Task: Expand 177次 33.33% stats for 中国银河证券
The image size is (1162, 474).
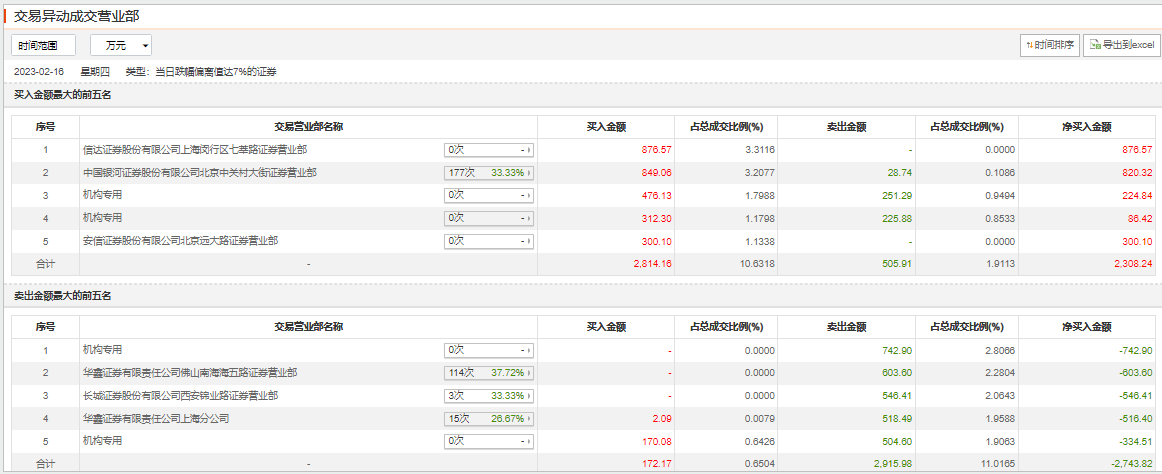Action: click(488, 173)
